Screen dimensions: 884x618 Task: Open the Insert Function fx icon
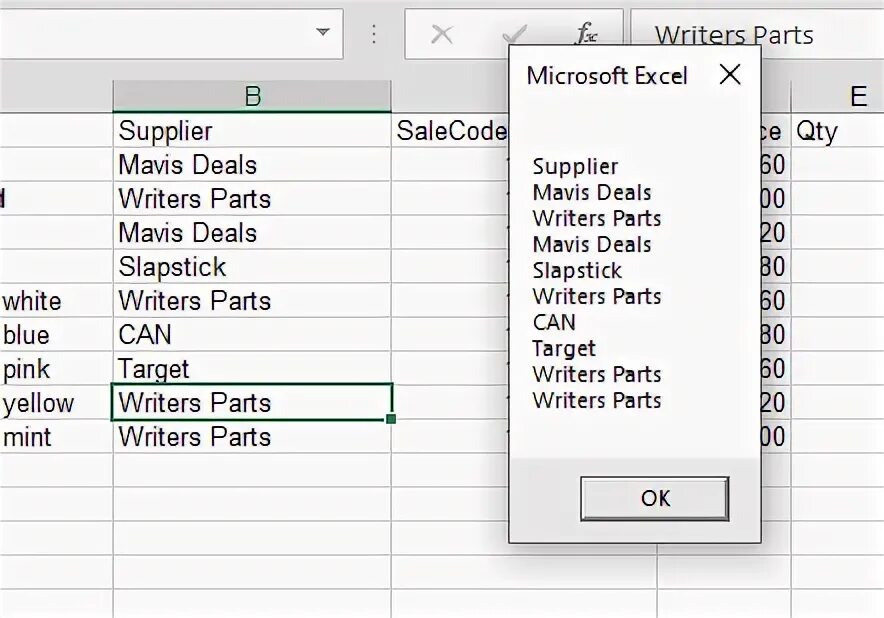coord(587,35)
